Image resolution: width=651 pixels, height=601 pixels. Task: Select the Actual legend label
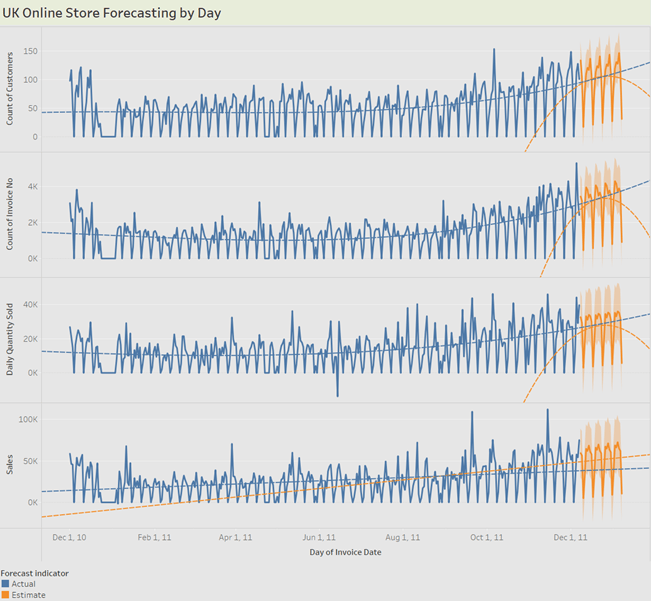[x=24, y=584]
